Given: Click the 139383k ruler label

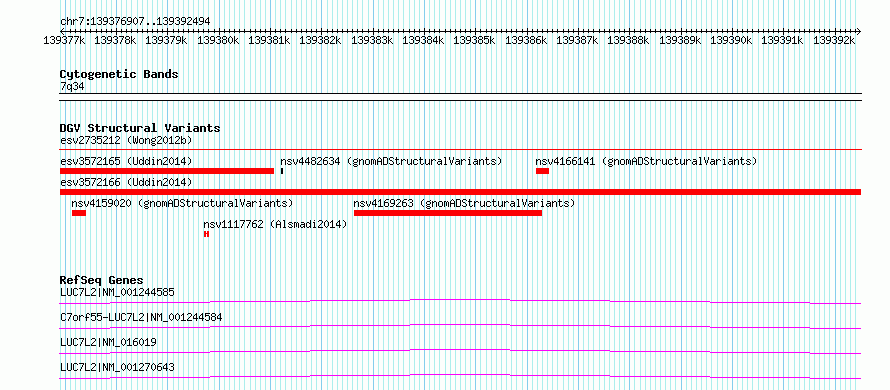Looking at the screenshot, I should [x=372, y=40].
